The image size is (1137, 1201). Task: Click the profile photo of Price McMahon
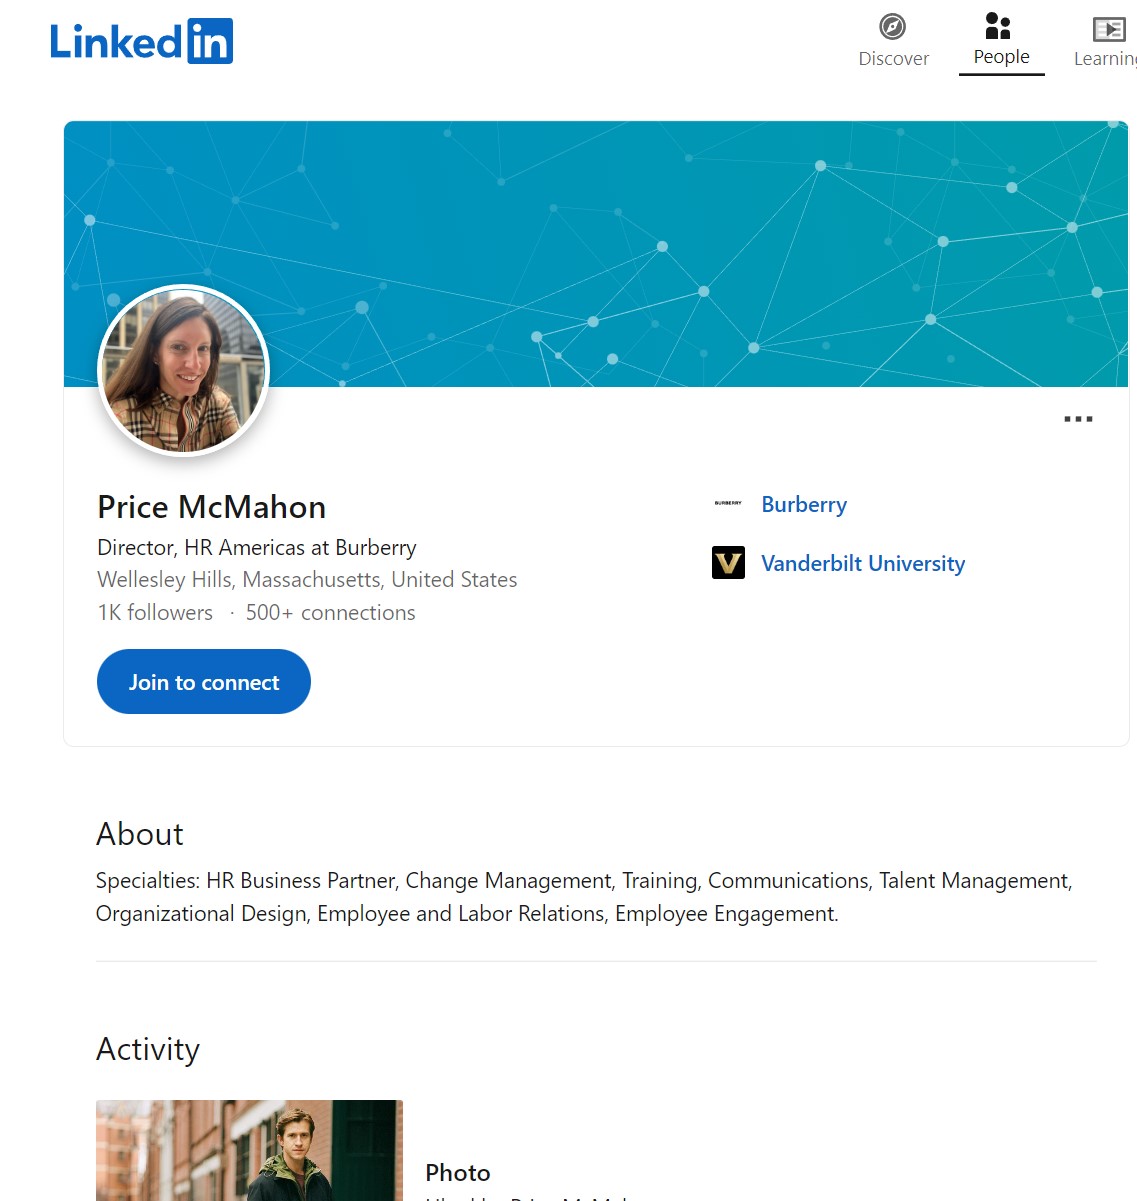(x=183, y=371)
